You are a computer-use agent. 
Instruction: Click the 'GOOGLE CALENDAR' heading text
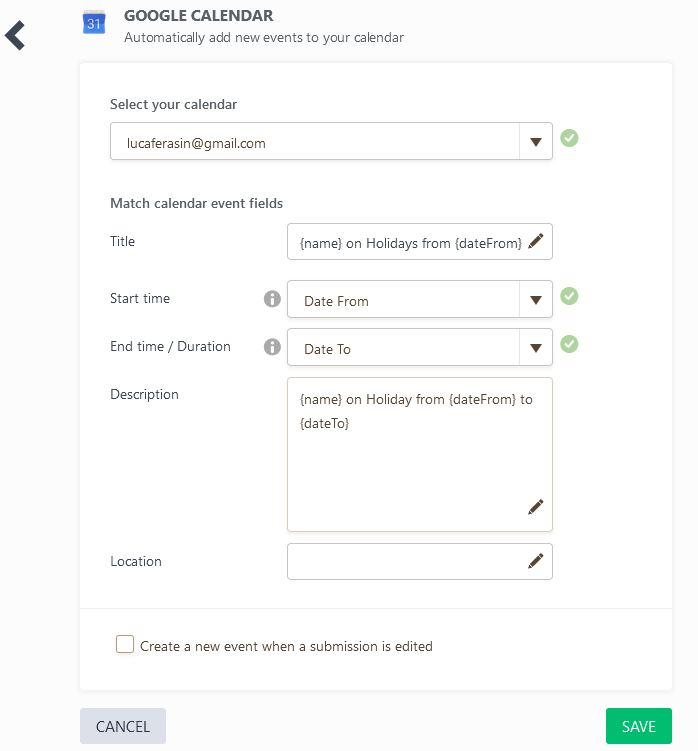[x=198, y=16]
